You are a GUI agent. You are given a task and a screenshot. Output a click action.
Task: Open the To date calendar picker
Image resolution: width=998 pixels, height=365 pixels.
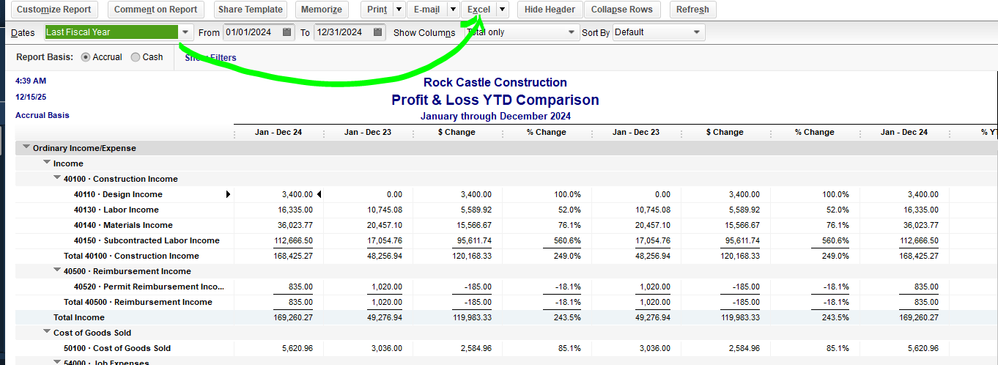(379, 32)
